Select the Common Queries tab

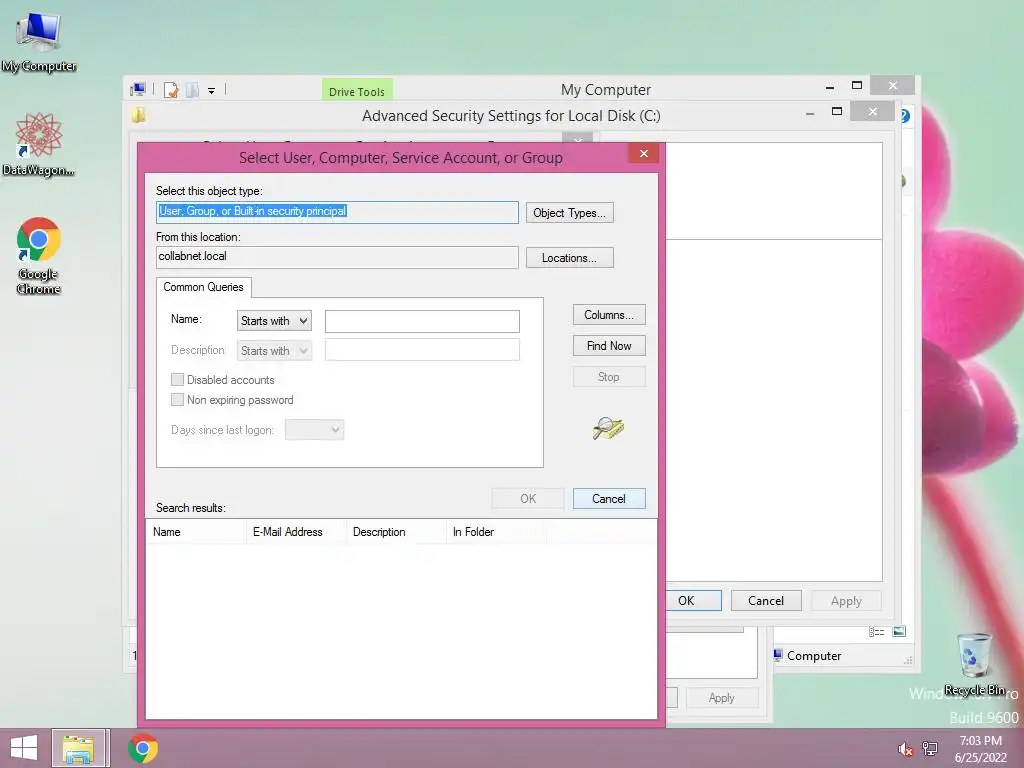click(203, 287)
